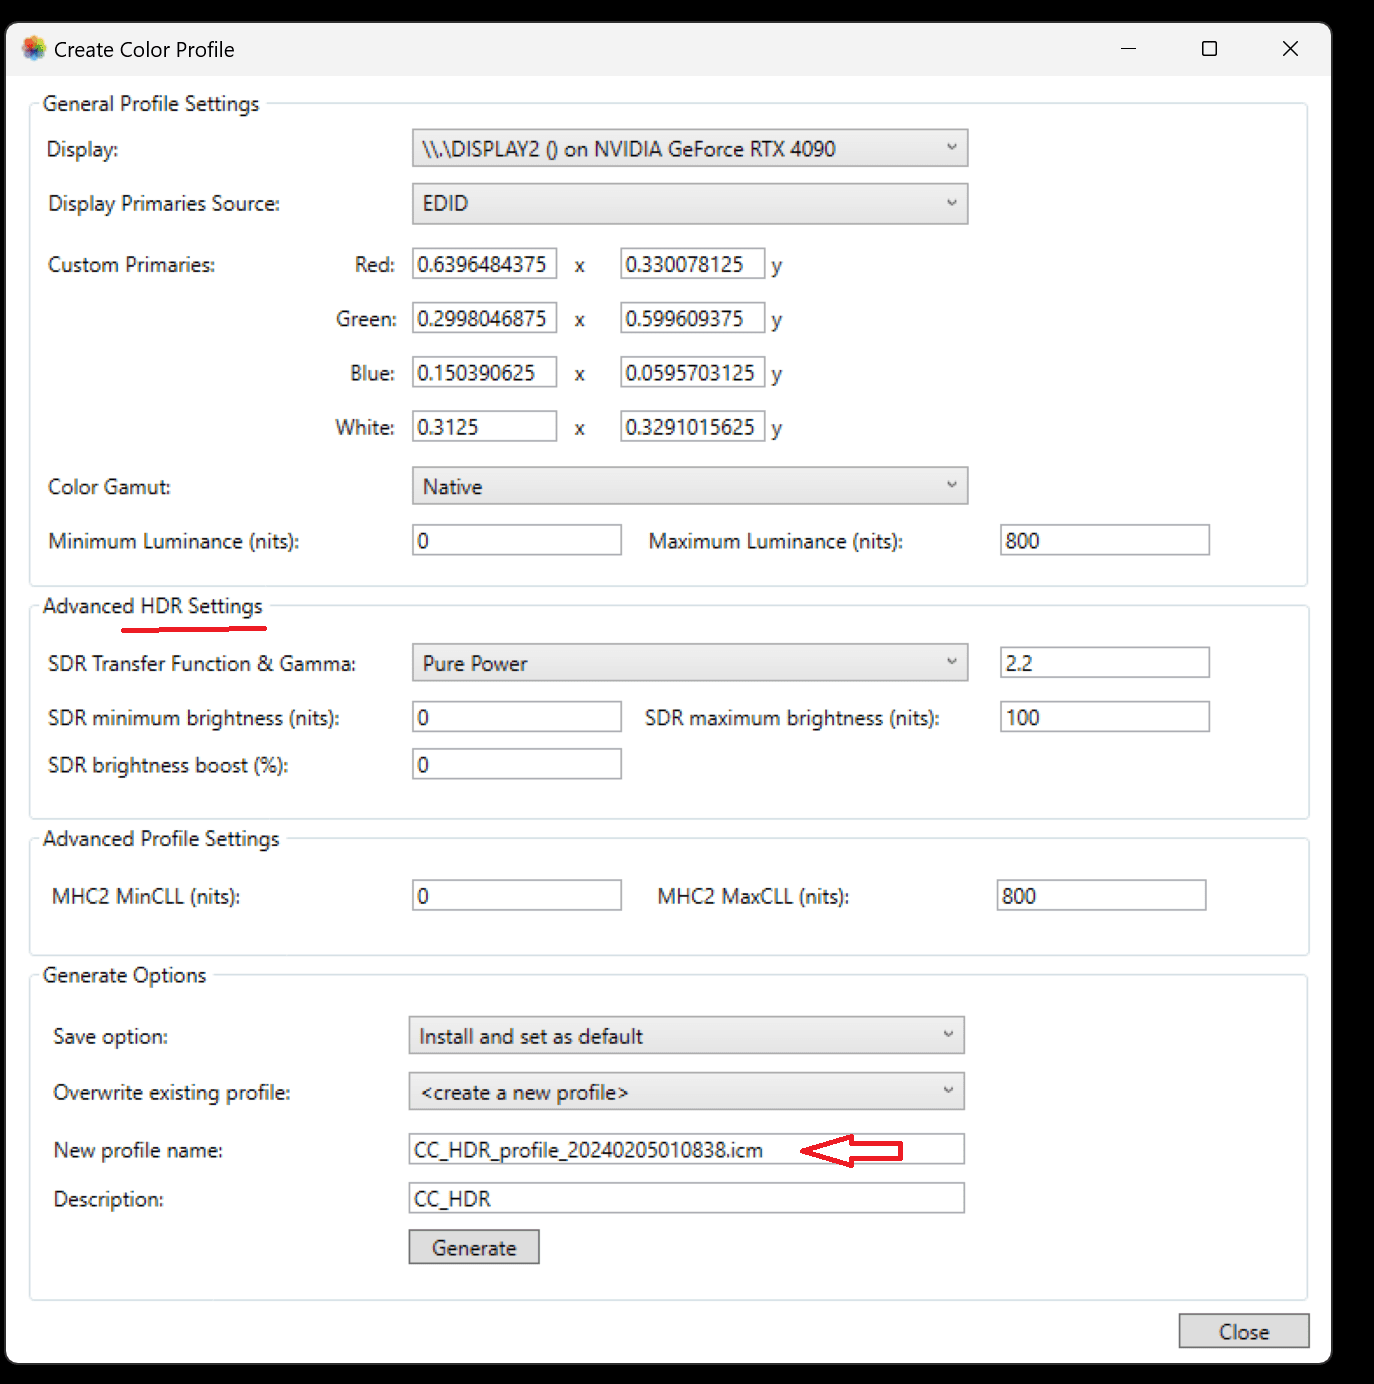Click the Red x primary field
The width and height of the screenshot is (1374, 1384).
[484, 264]
